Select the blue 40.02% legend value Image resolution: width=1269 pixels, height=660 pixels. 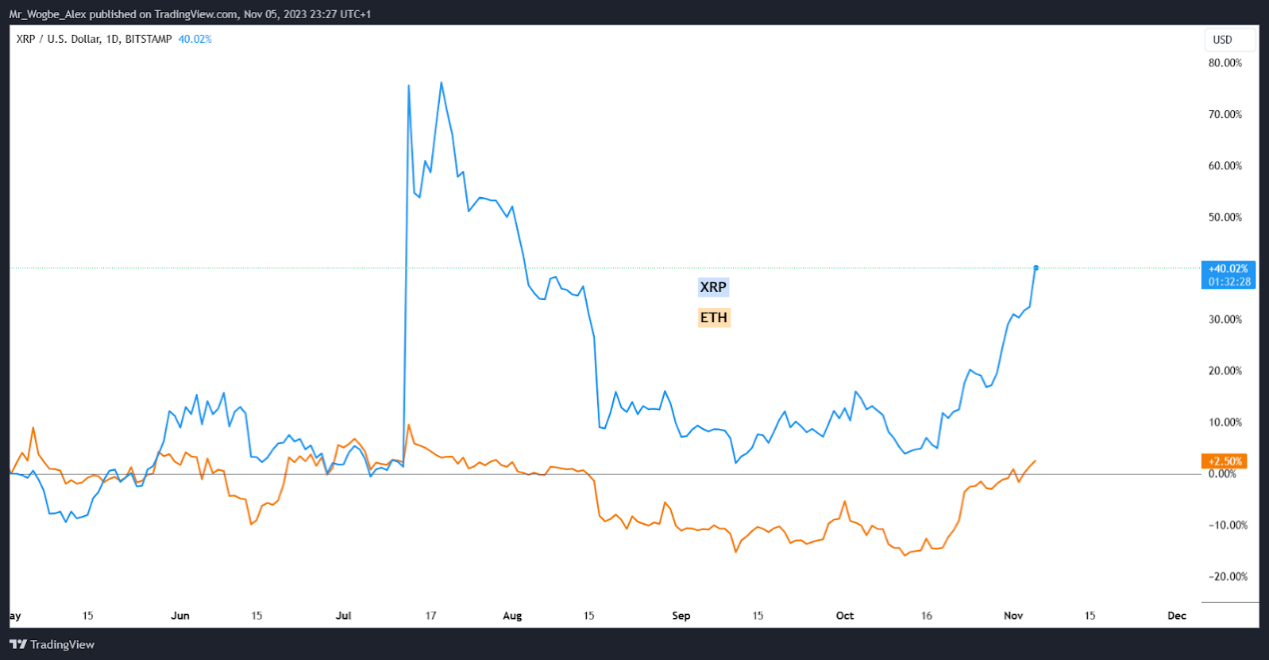pos(194,39)
